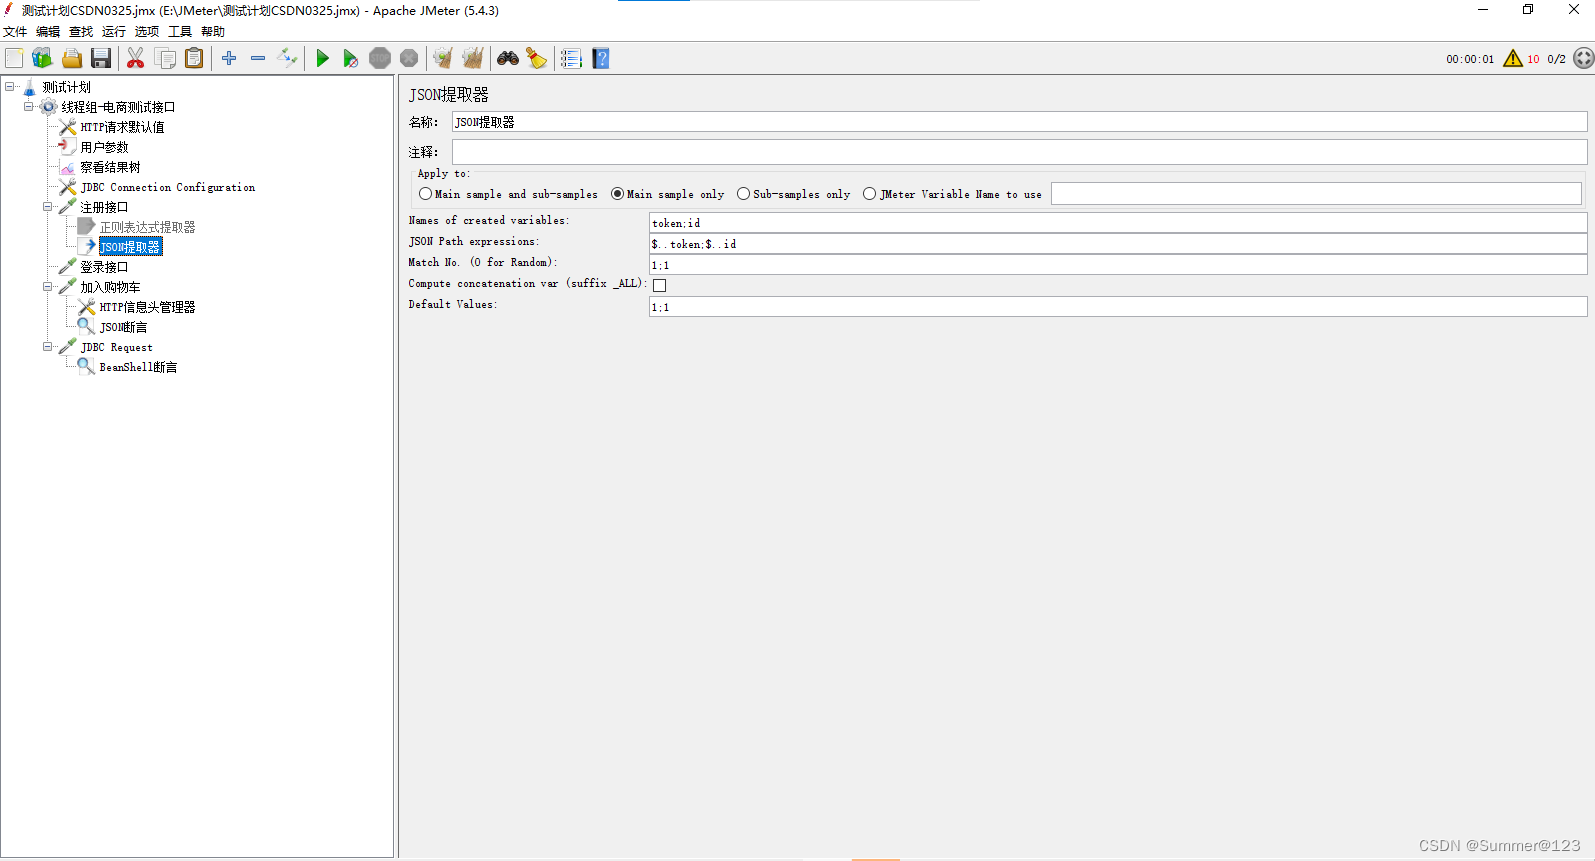This screenshot has width=1595, height=861.
Task: Collapse the 线程组-电商测试接口 node
Action: 29,107
